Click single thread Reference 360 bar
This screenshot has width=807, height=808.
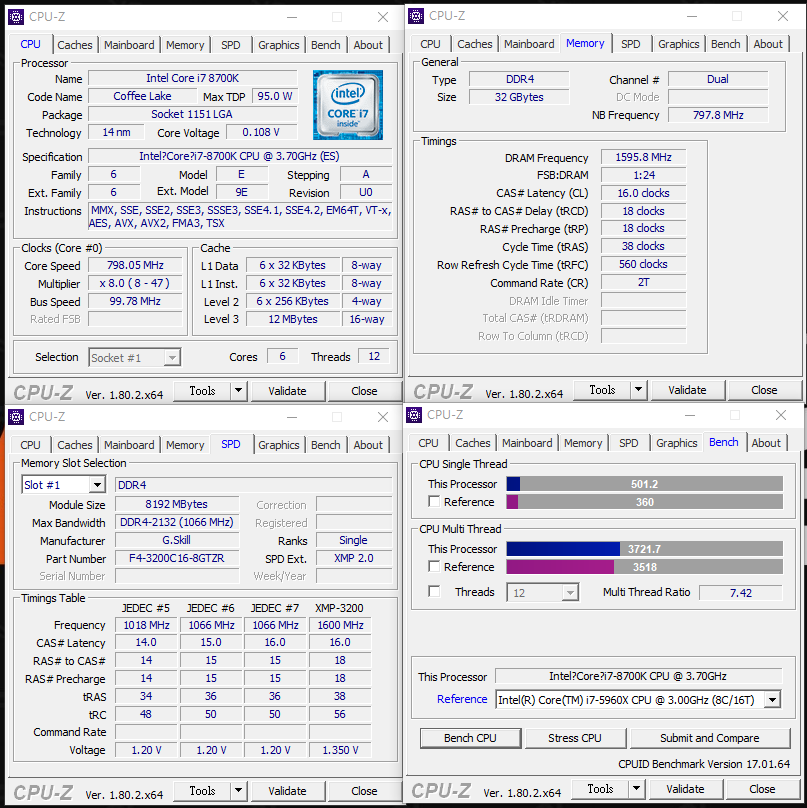644,502
